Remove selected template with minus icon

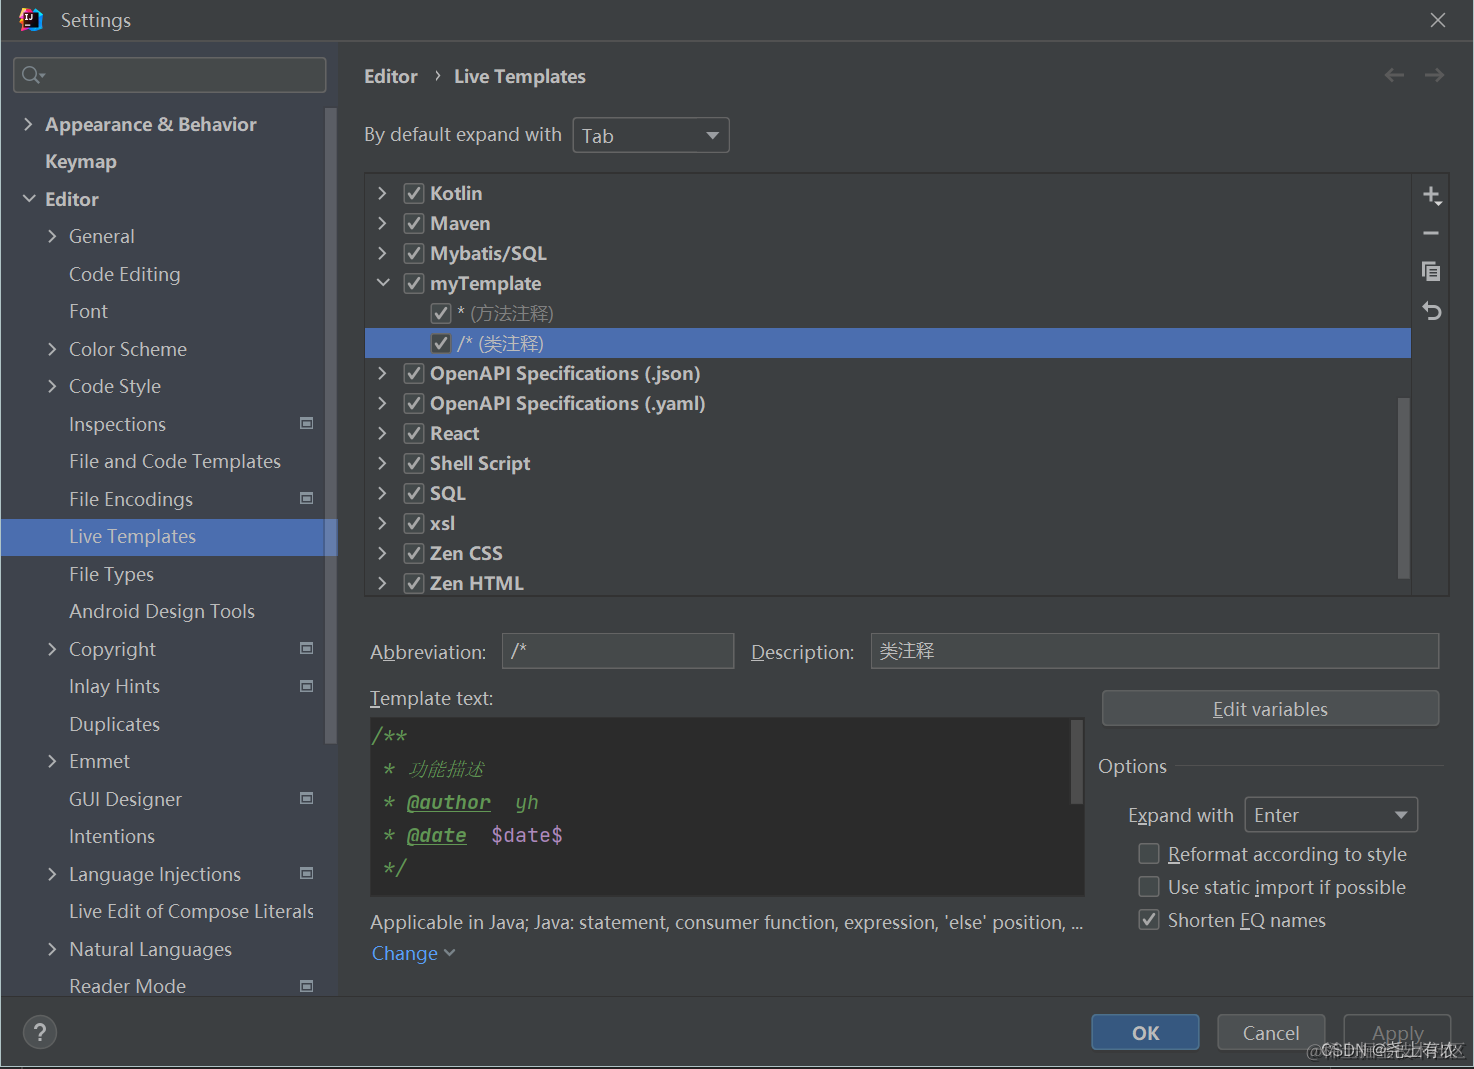point(1431,233)
